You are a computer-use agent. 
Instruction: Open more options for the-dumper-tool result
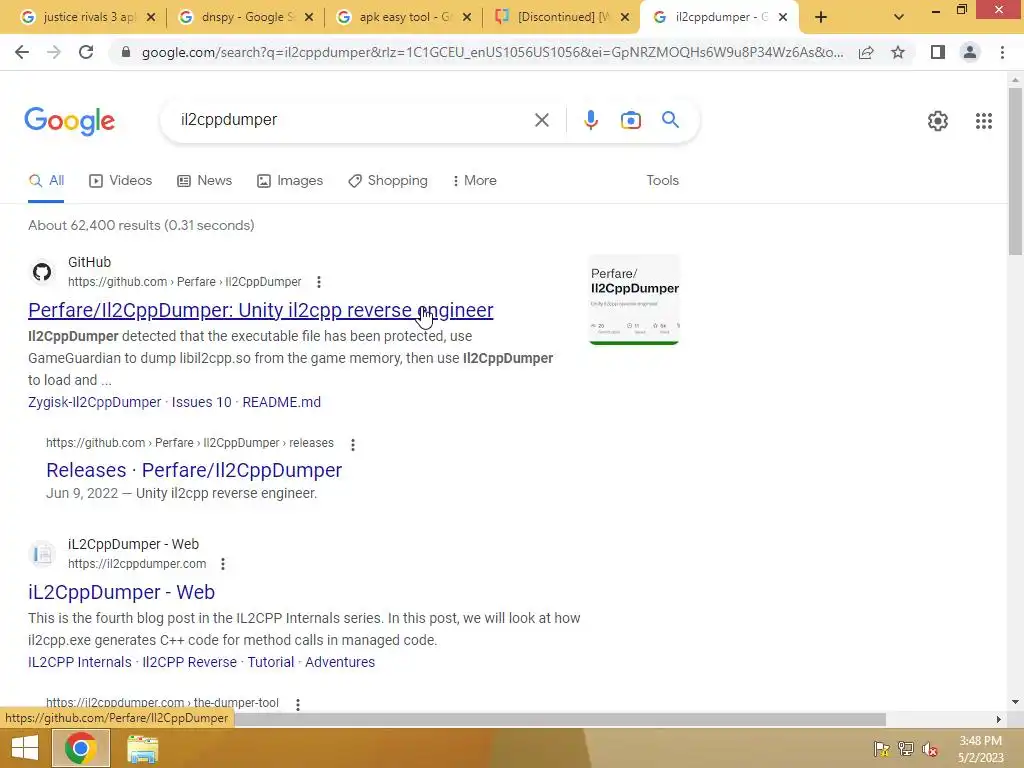pos(298,705)
